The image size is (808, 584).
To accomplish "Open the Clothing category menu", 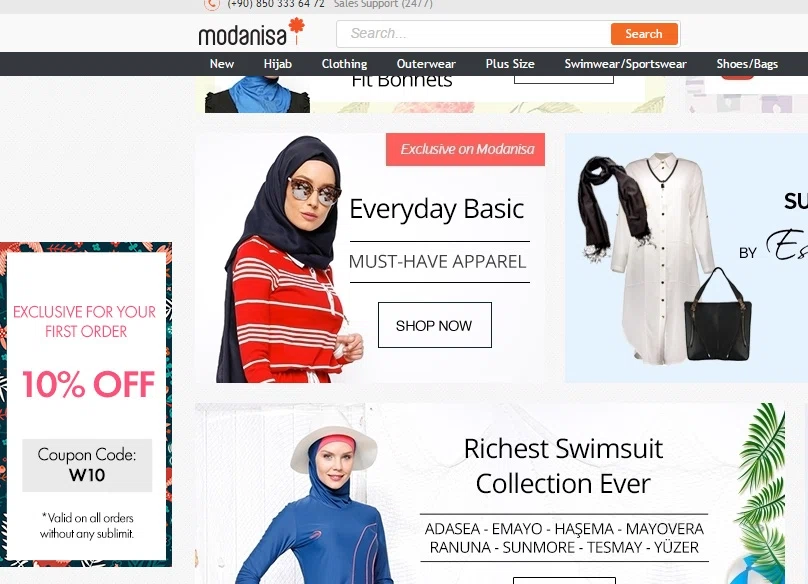I will [x=344, y=64].
